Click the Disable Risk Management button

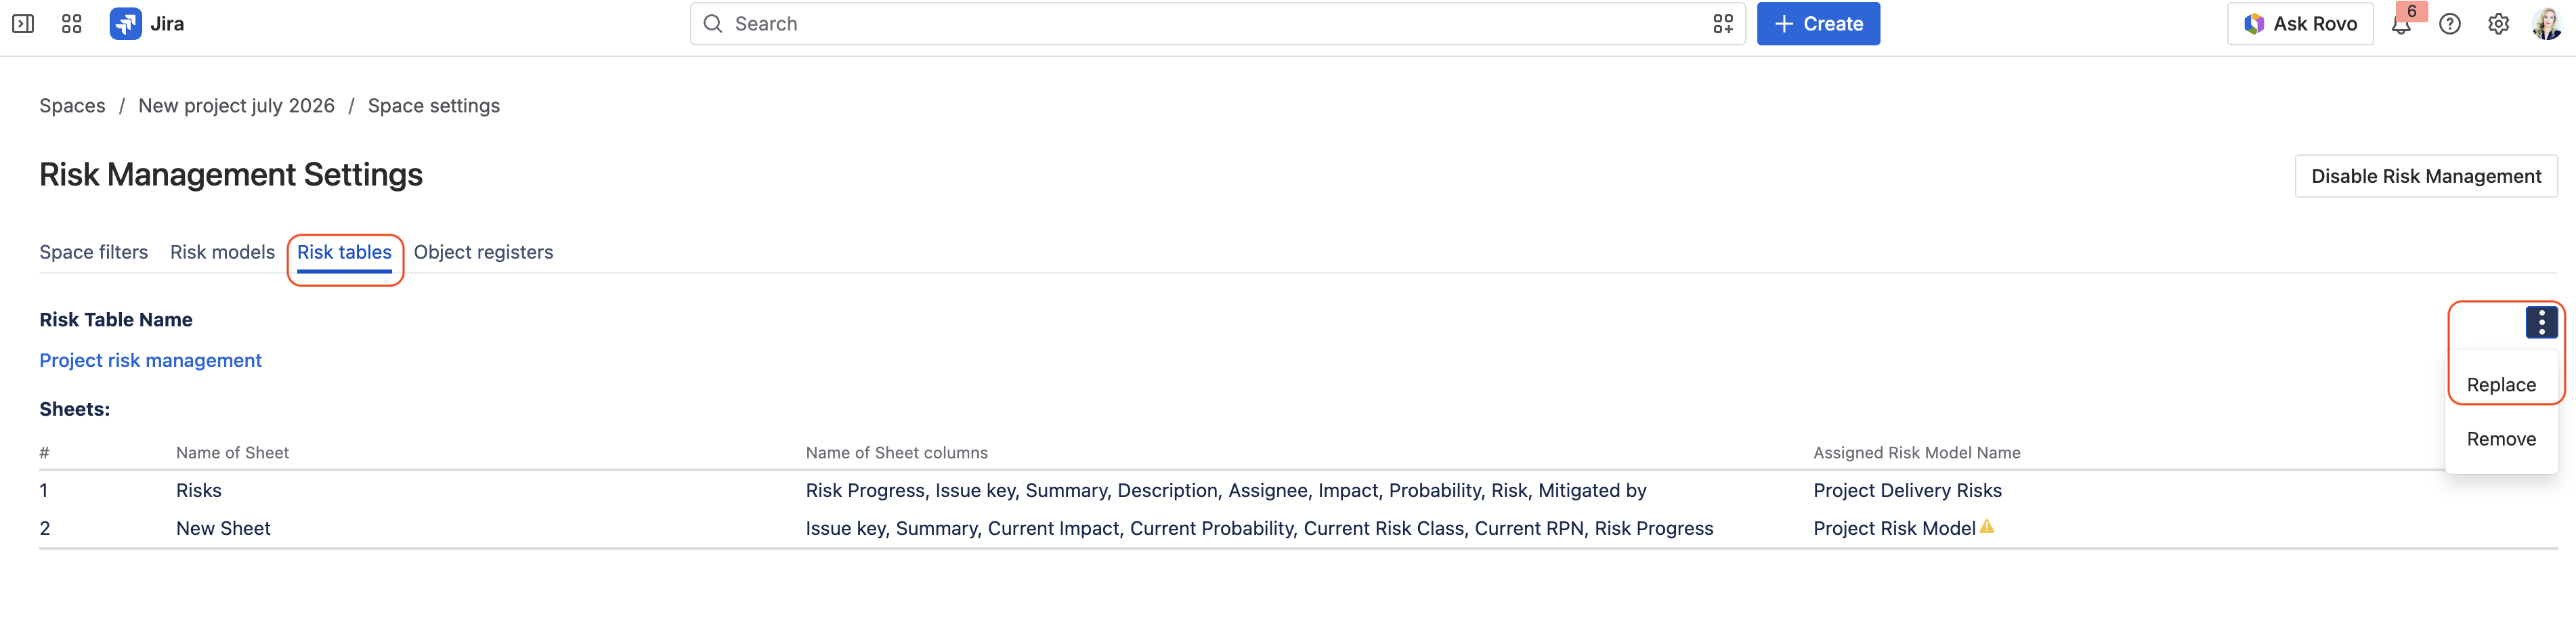tap(2425, 176)
